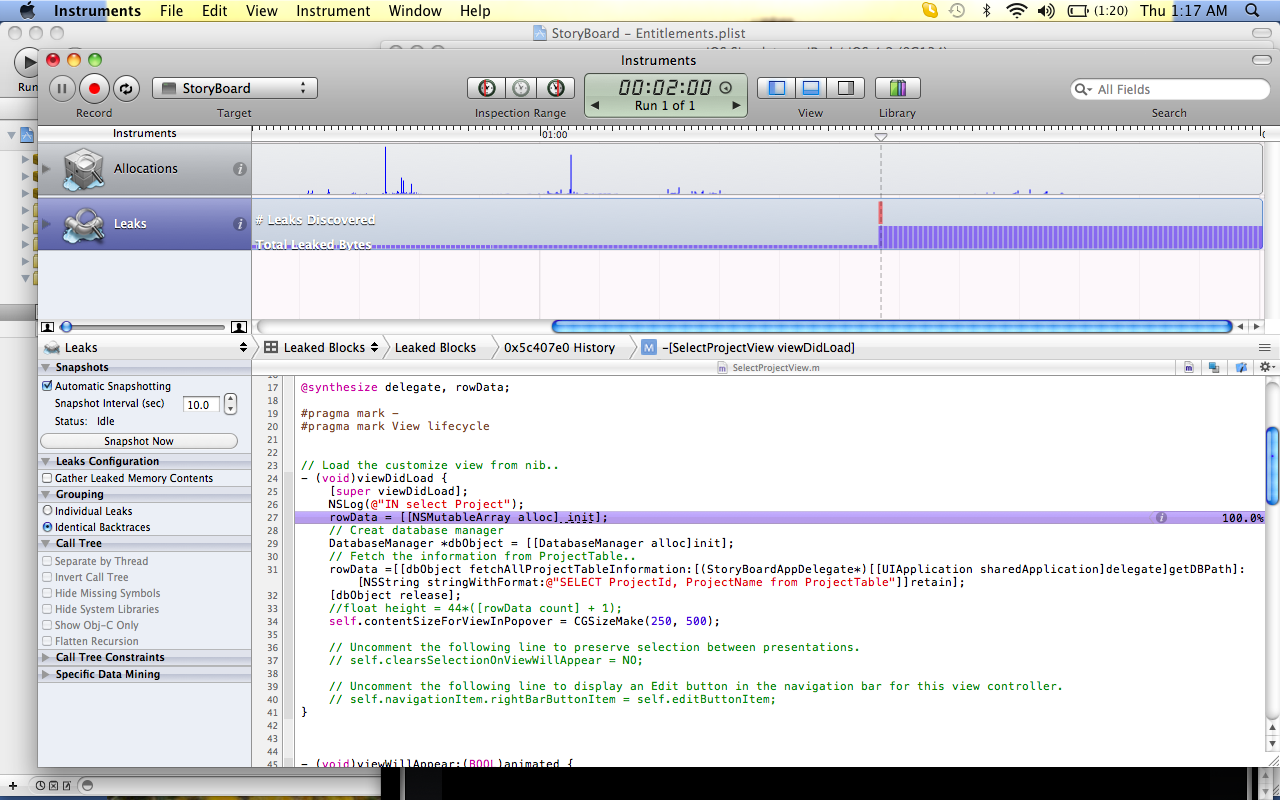Click the Snapshot Now button
This screenshot has width=1280, height=800.
[x=139, y=441]
